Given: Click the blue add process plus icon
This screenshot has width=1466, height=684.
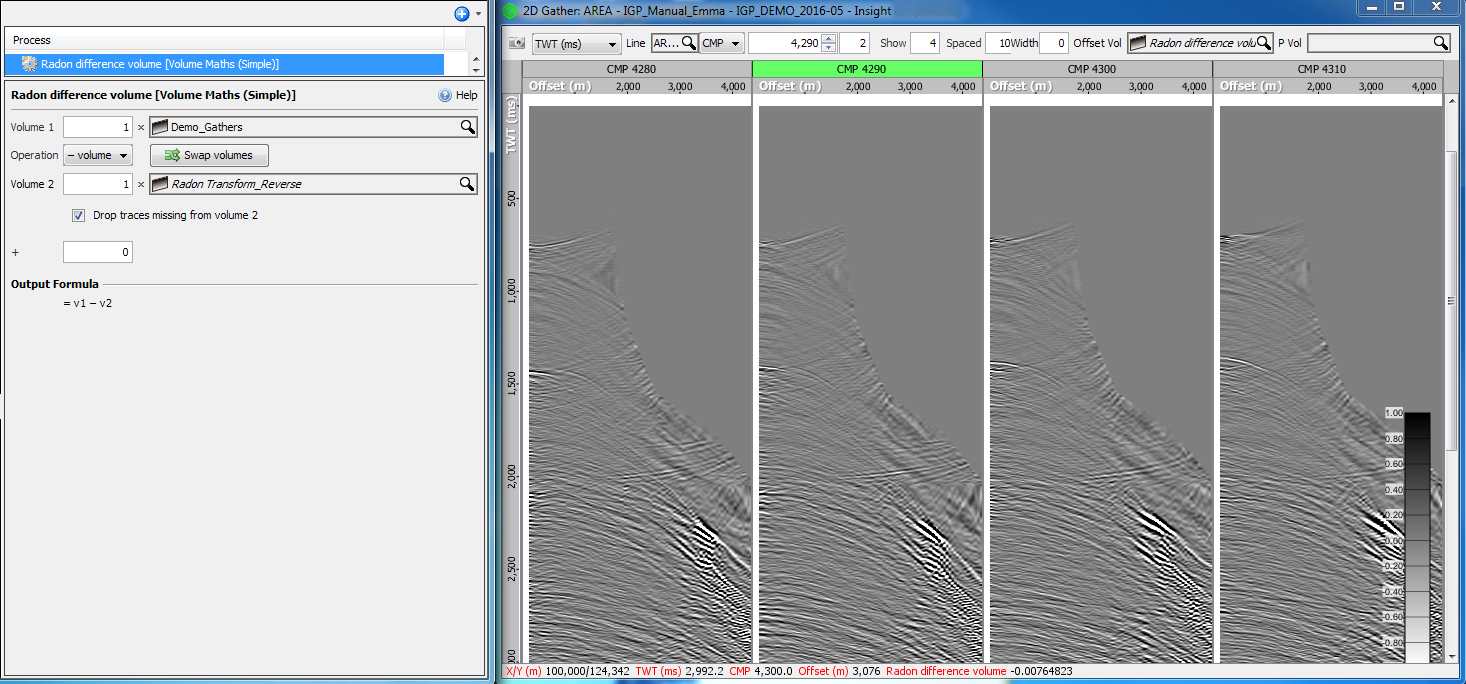Looking at the screenshot, I should click(x=461, y=13).
